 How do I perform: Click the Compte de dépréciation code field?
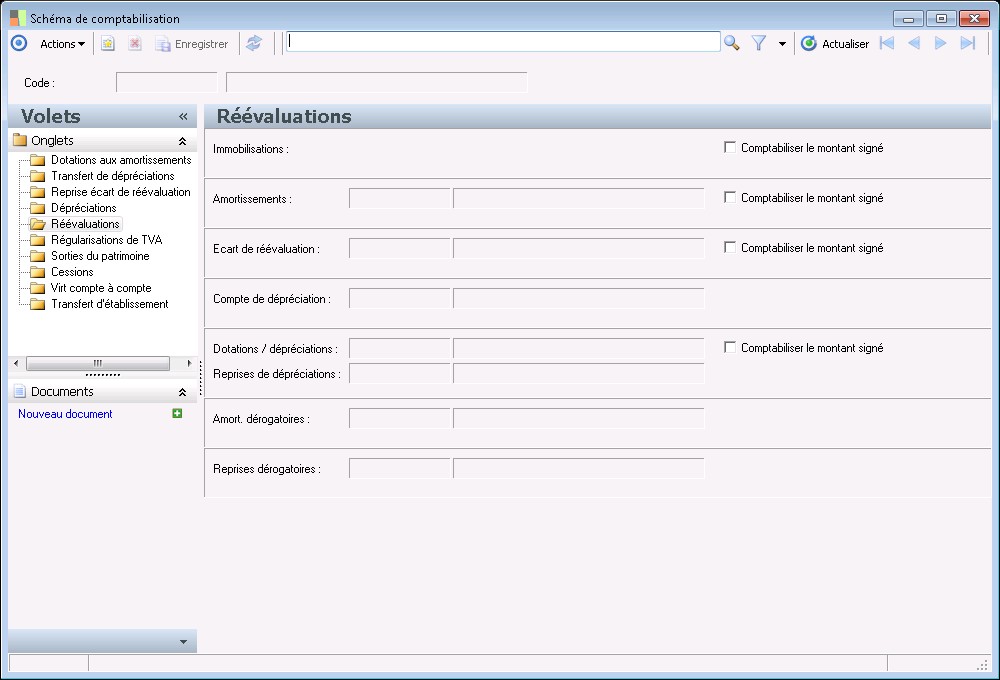(400, 298)
